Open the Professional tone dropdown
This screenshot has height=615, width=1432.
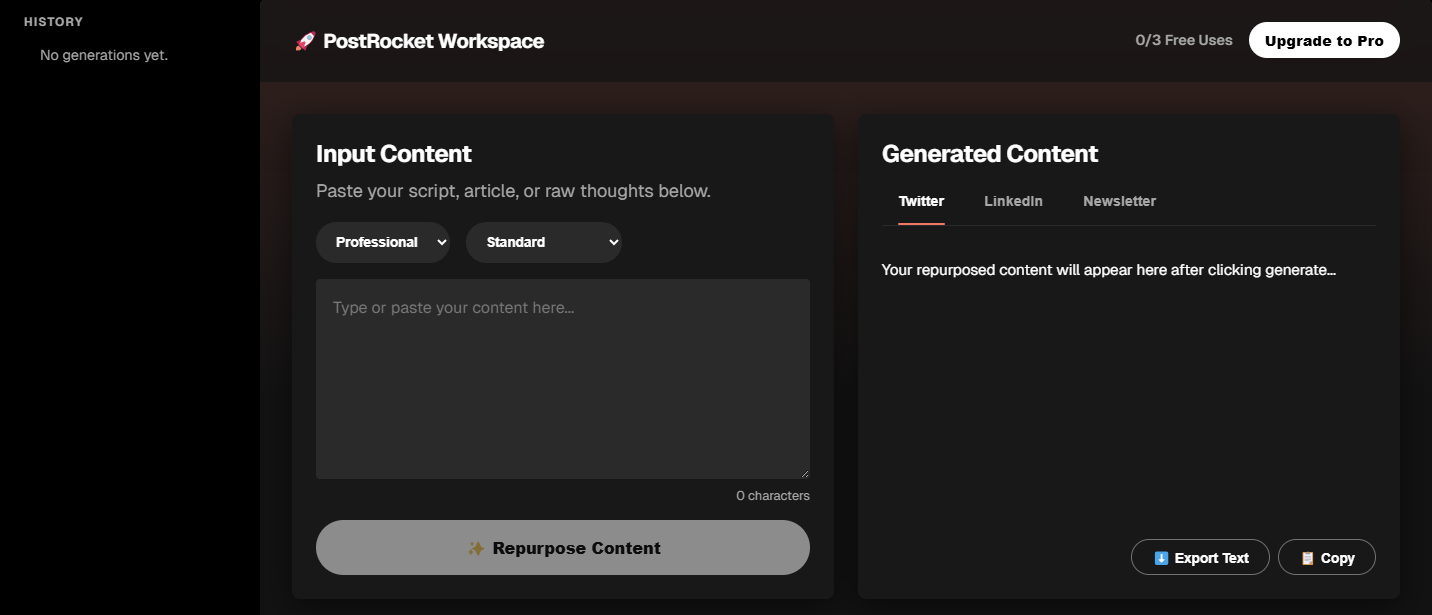383,242
